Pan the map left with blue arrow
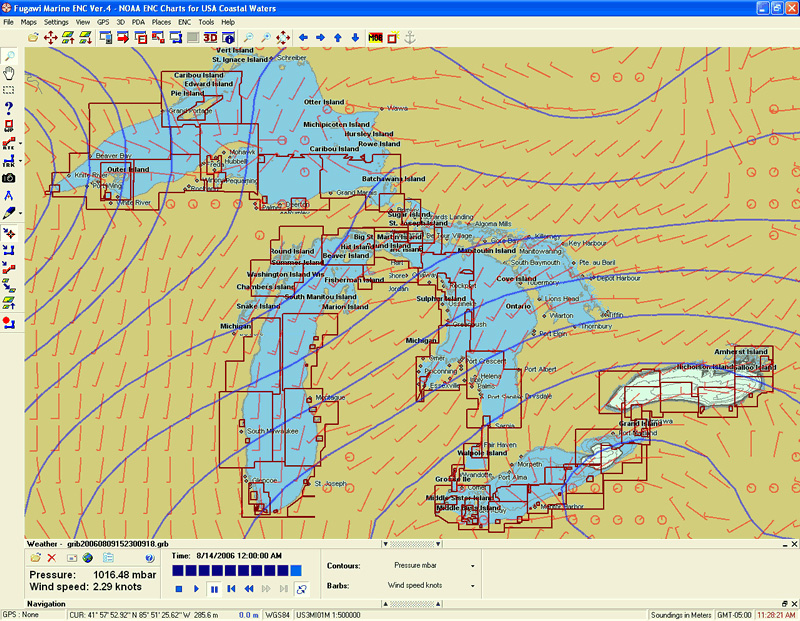The height and width of the screenshot is (621, 800). click(303, 37)
